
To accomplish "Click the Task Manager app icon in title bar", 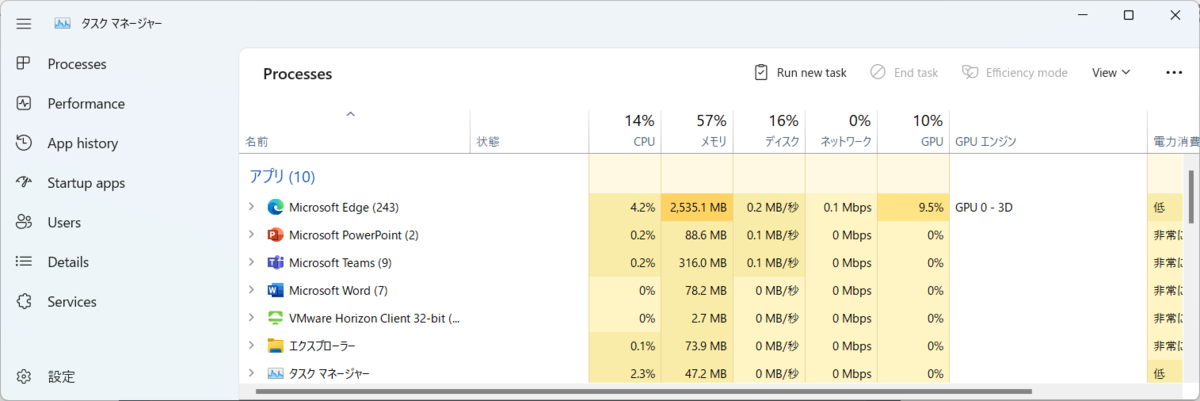I will click(x=62, y=23).
